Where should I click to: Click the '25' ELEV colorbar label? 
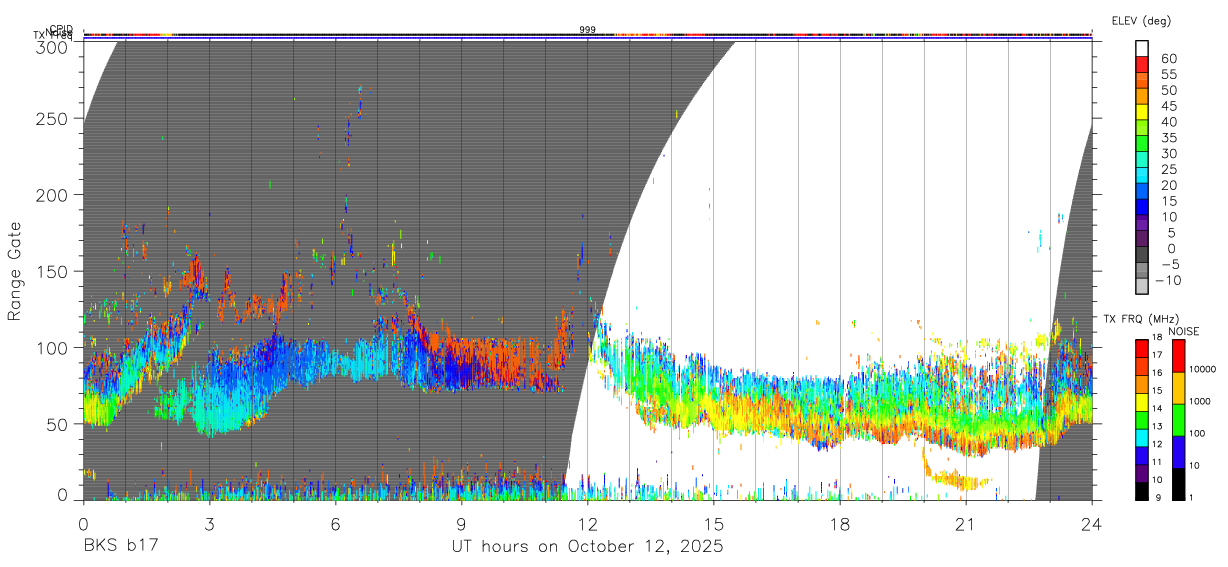tap(1169, 169)
